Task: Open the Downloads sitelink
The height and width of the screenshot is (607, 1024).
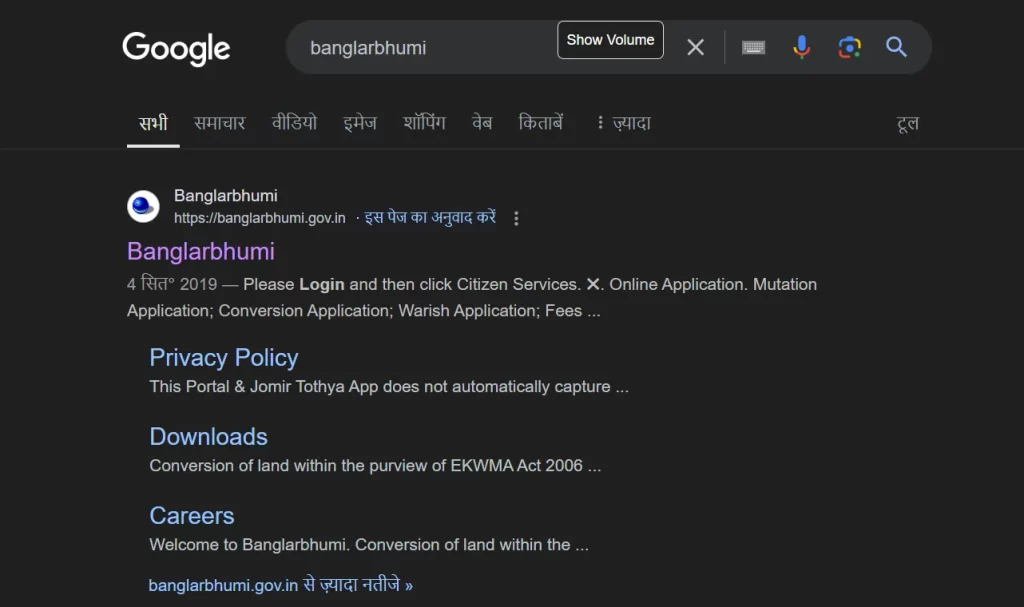Action: pos(208,436)
